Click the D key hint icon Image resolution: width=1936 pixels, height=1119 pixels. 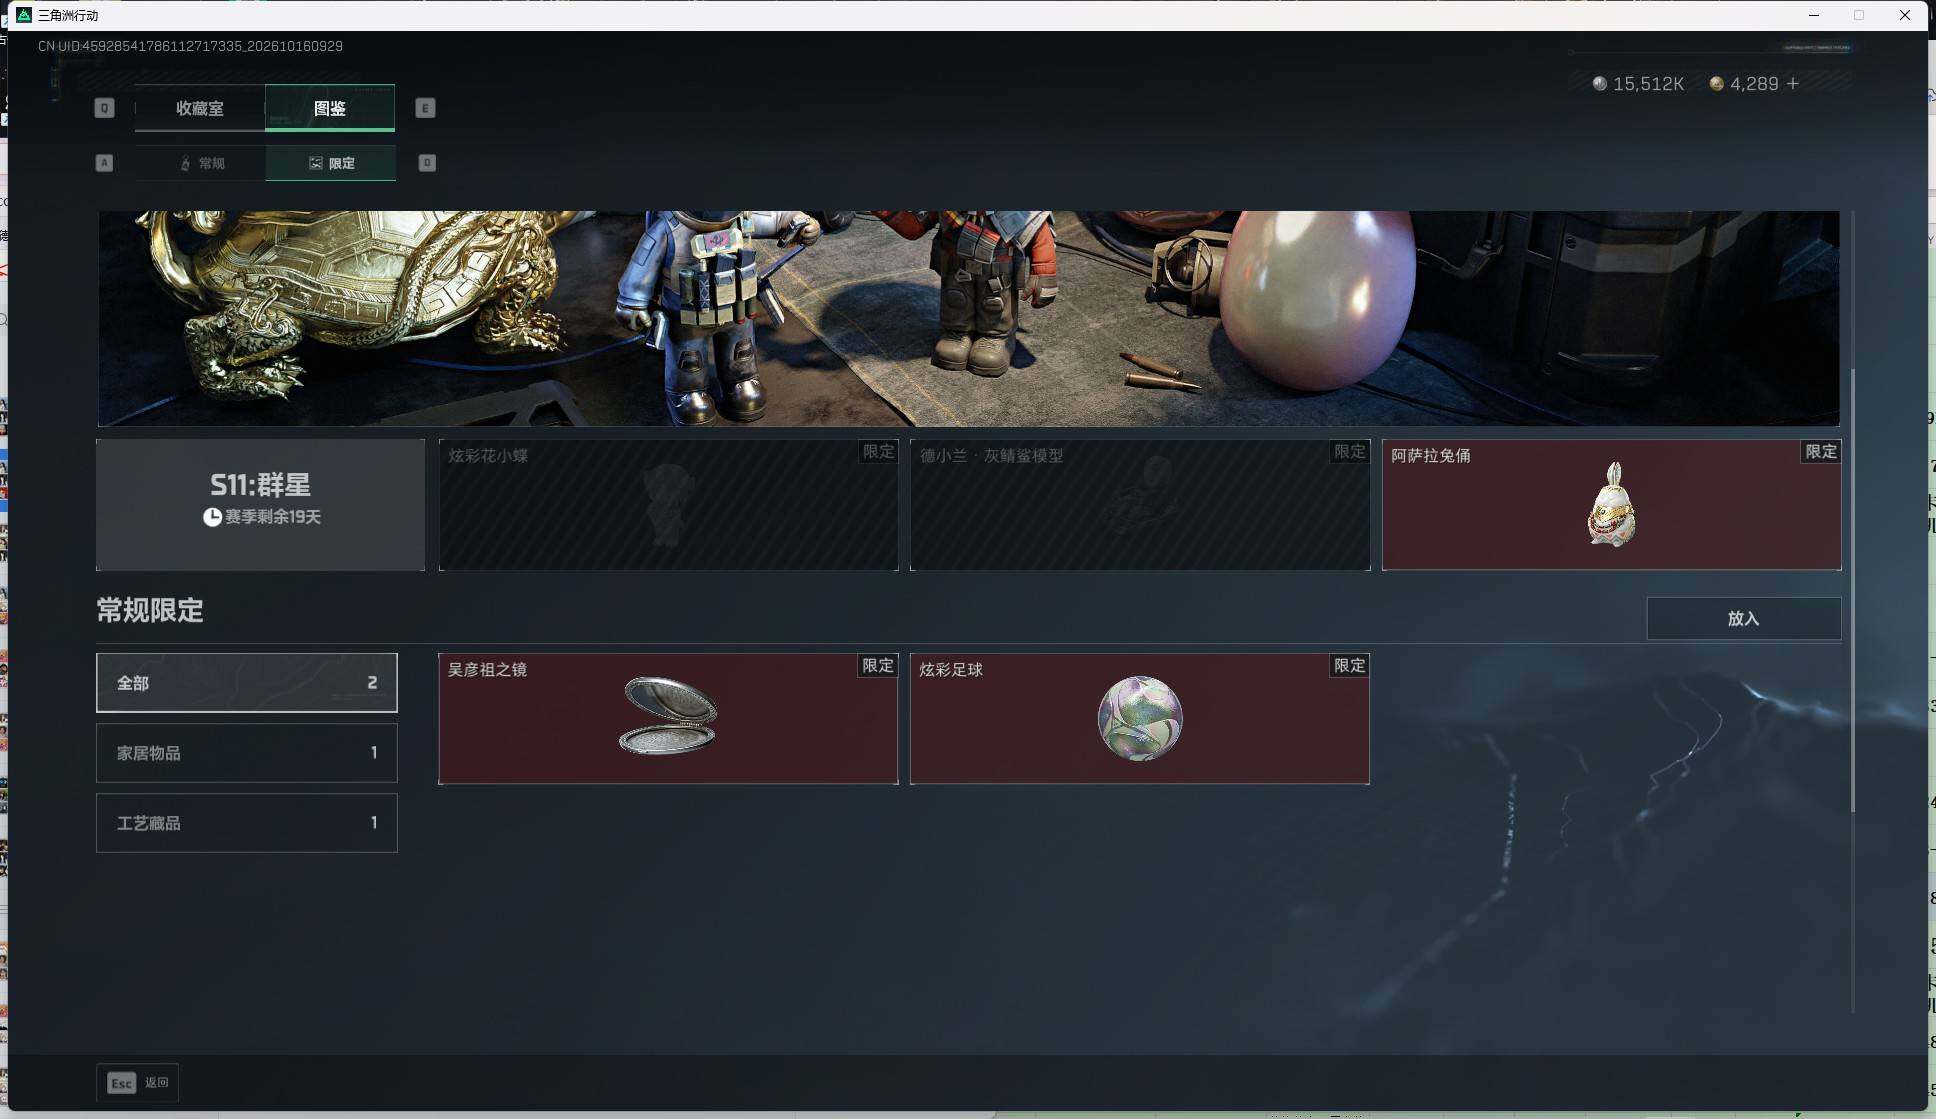[x=427, y=163]
